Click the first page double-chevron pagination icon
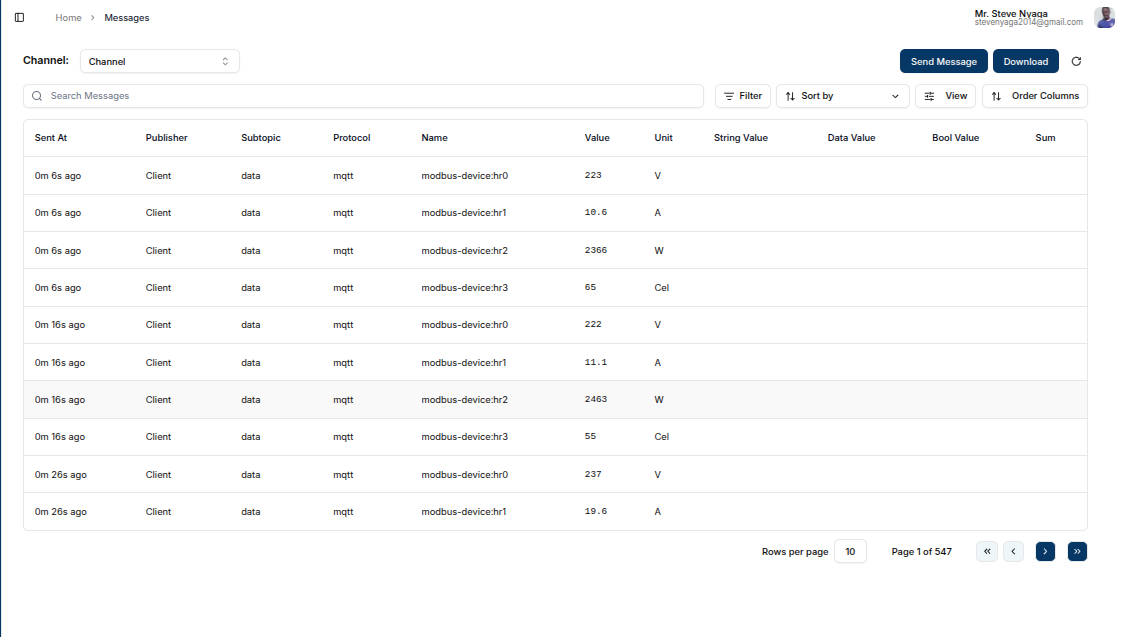The width and height of the screenshot is (1127, 637). coord(987,551)
